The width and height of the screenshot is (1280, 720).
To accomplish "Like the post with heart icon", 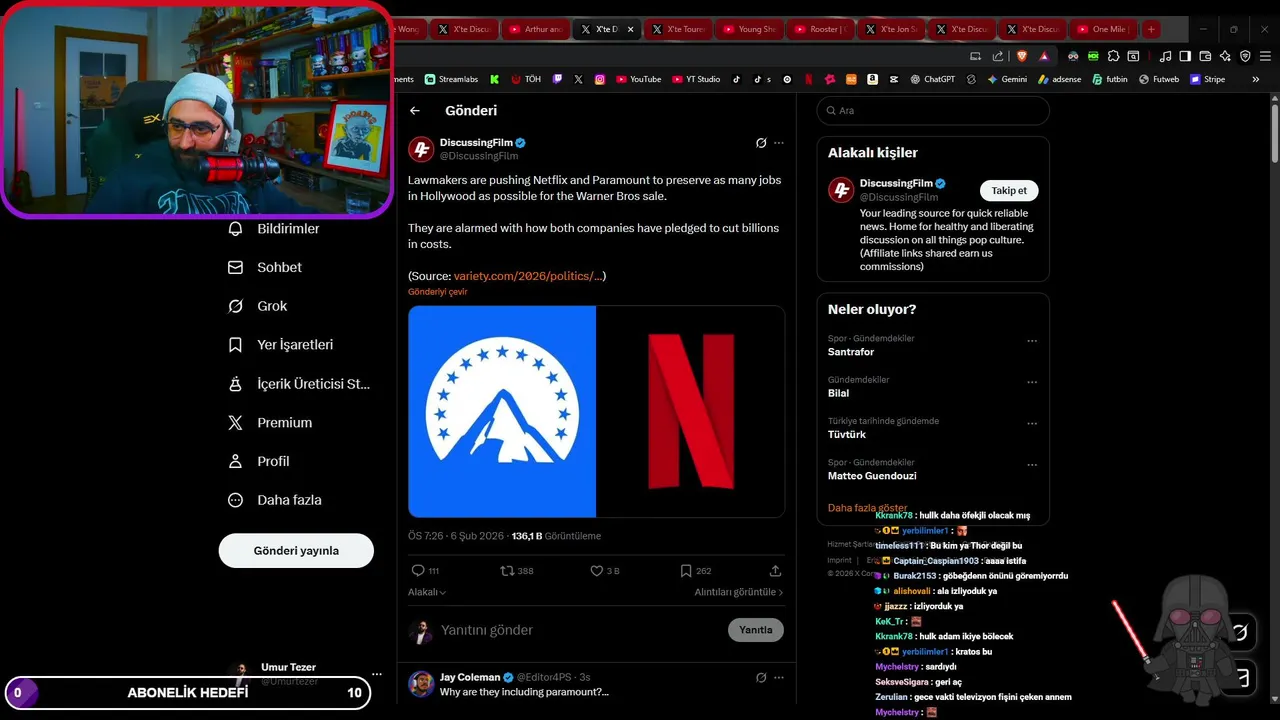I will click(x=605, y=571).
